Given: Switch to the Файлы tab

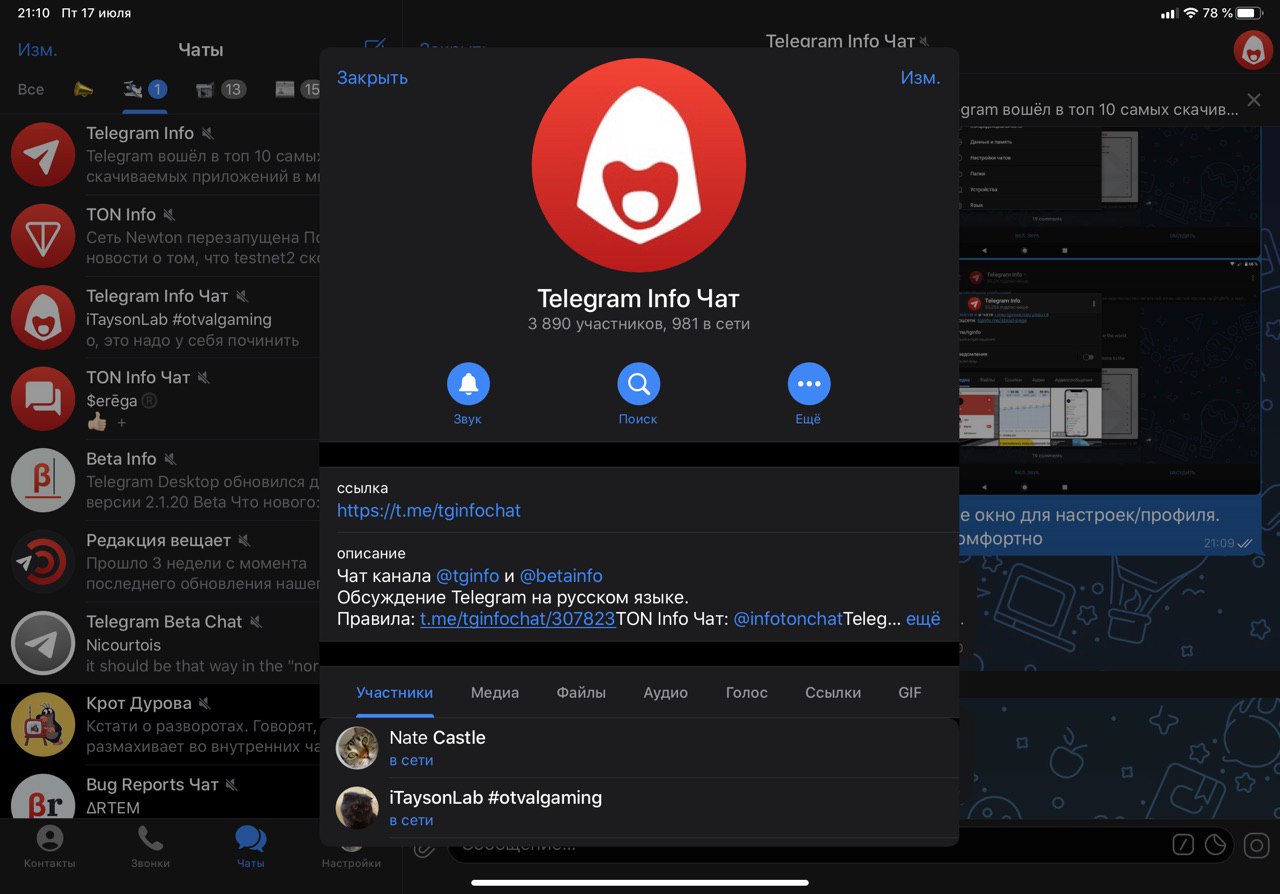Looking at the screenshot, I should pos(581,693).
